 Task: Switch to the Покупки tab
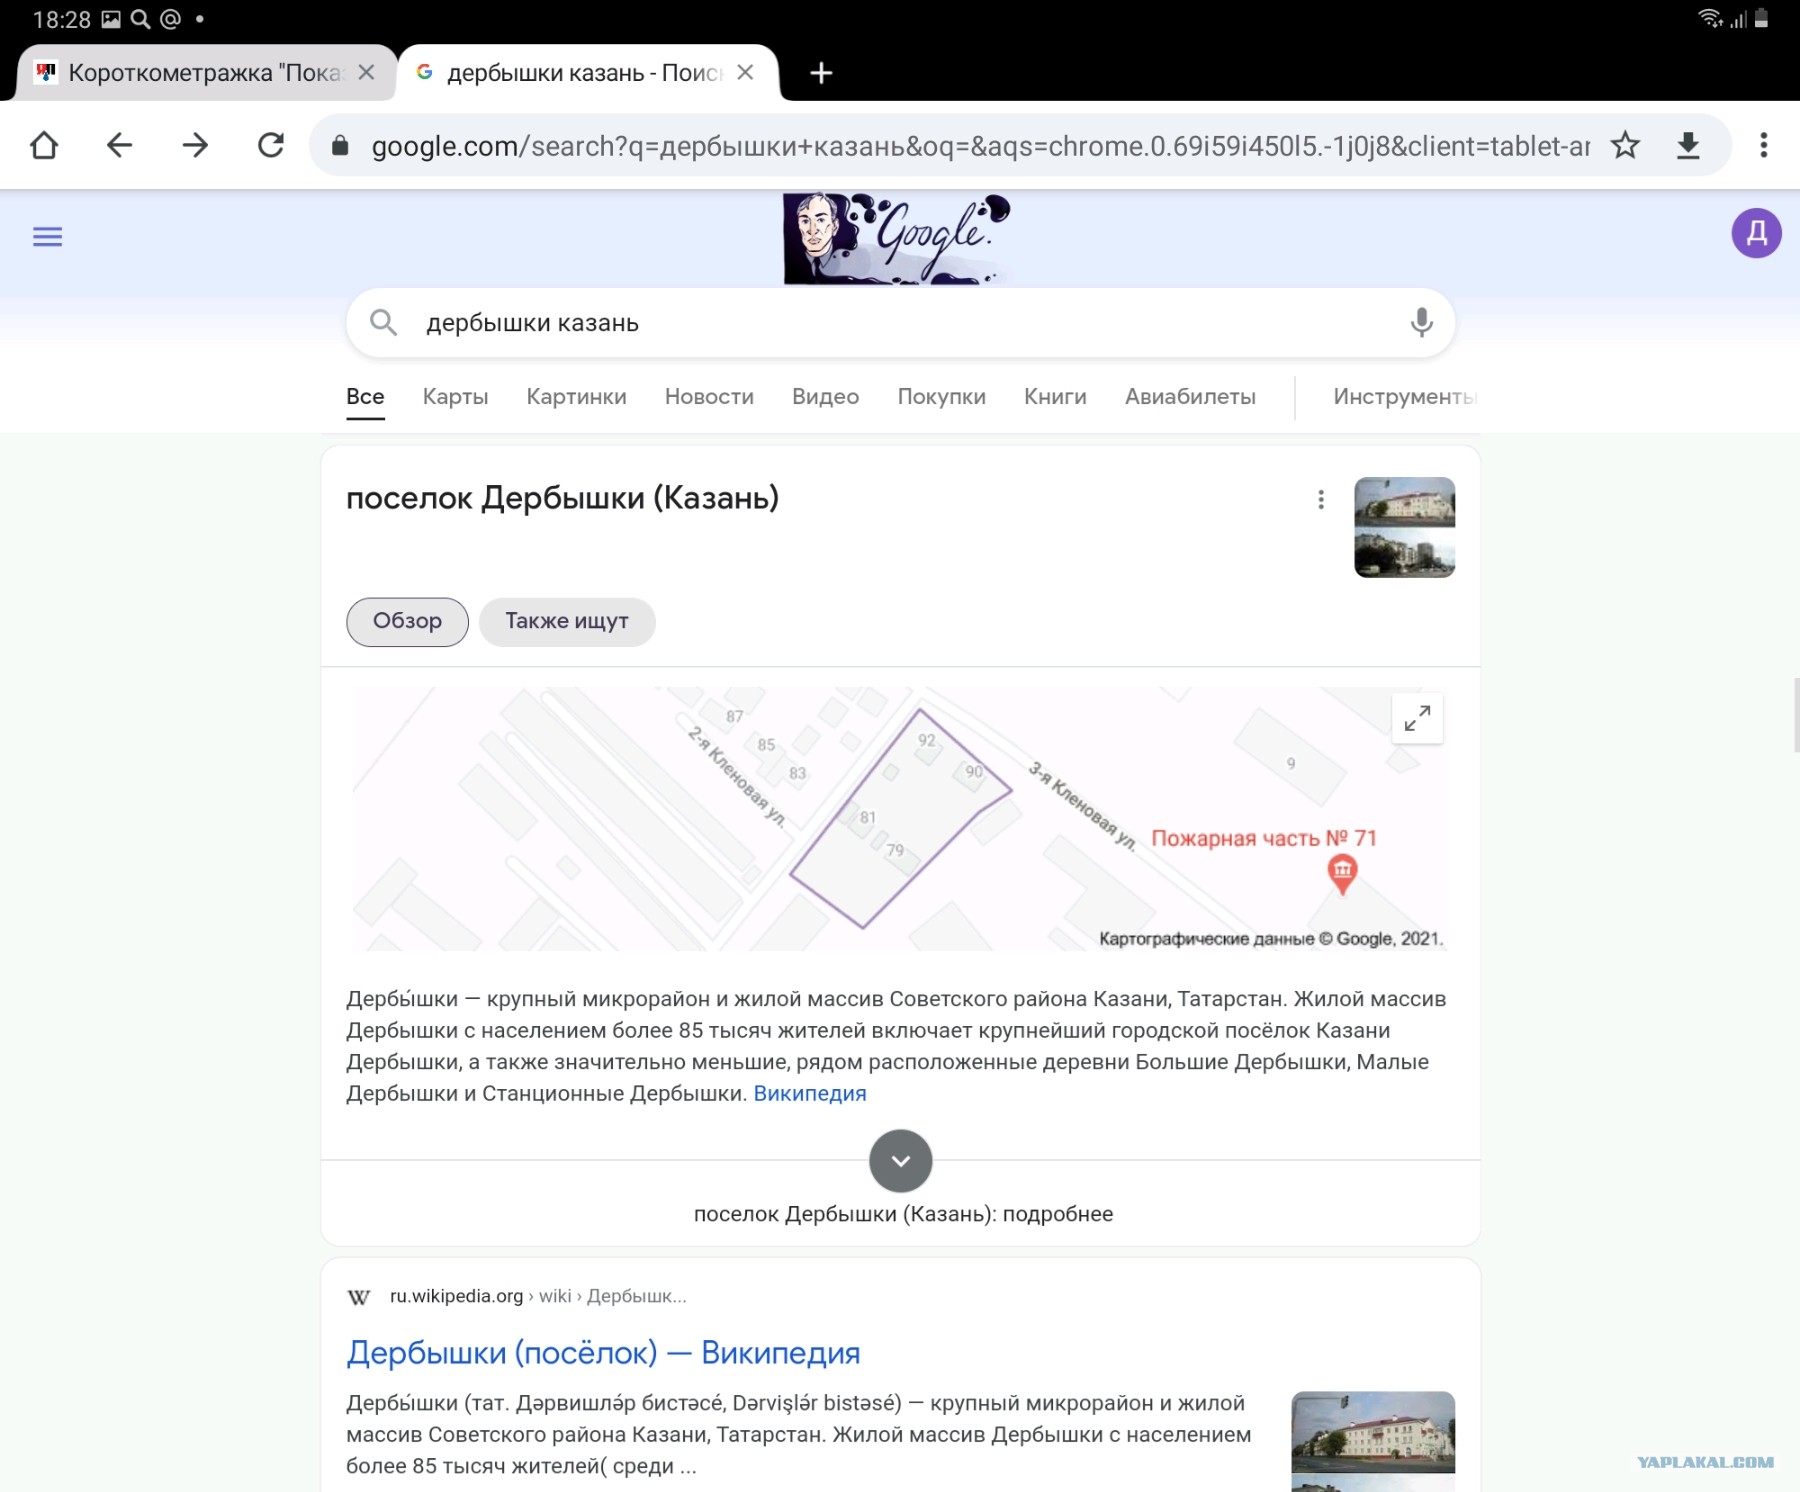[x=941, y=397]
